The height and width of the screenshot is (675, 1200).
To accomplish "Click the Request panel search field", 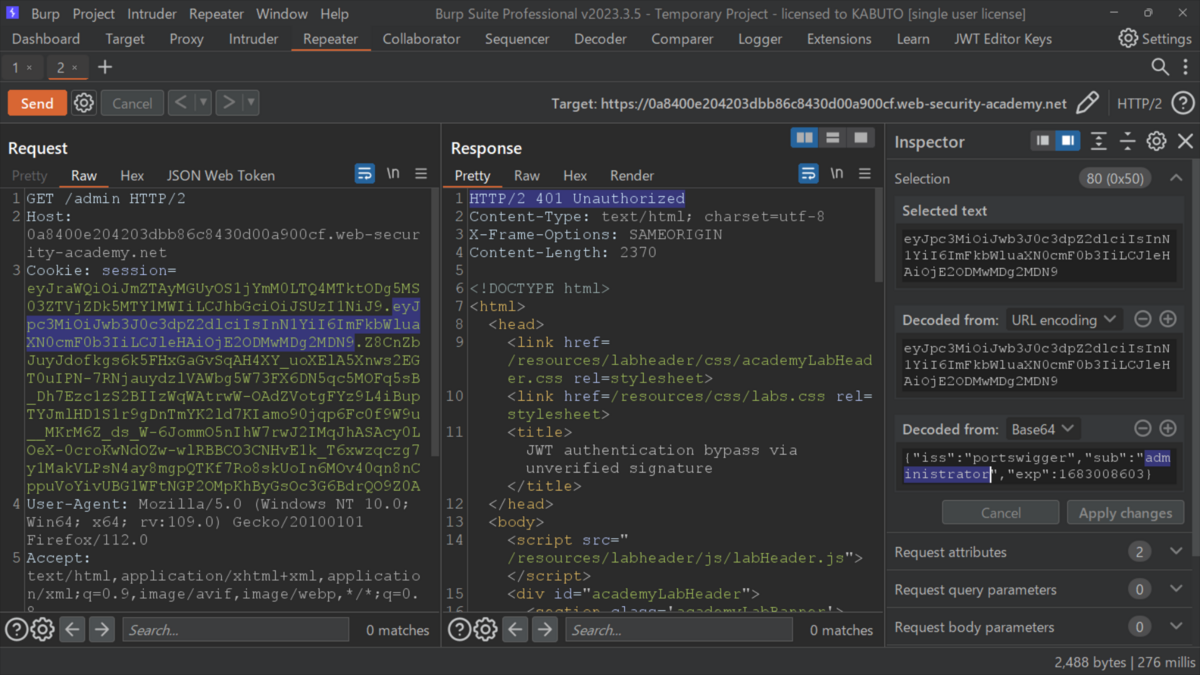I will pyautogui.click(x=236, y=630).
